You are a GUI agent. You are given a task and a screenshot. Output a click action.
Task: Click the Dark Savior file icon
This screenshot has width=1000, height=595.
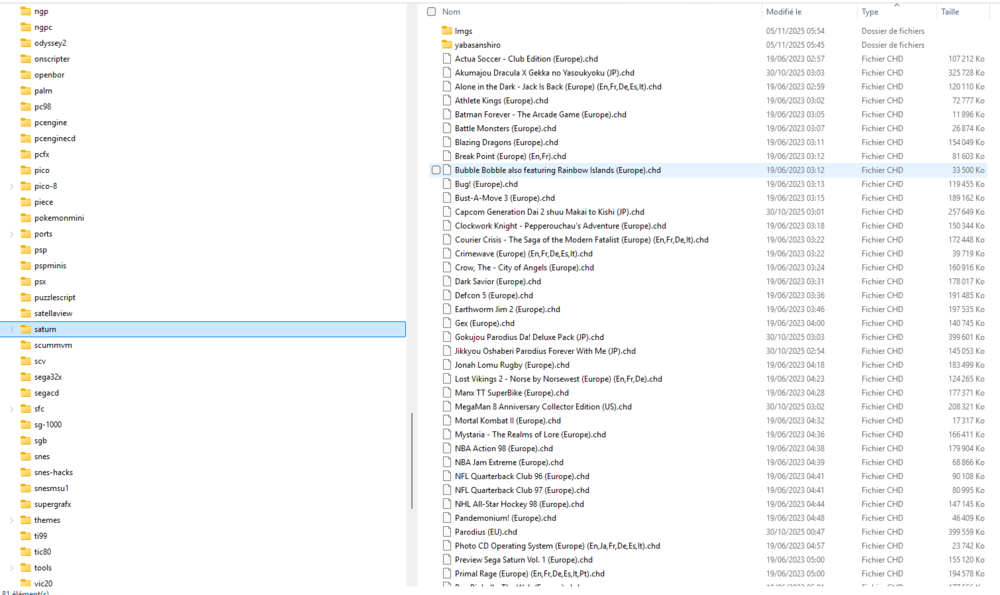click(x=447, y=281)
